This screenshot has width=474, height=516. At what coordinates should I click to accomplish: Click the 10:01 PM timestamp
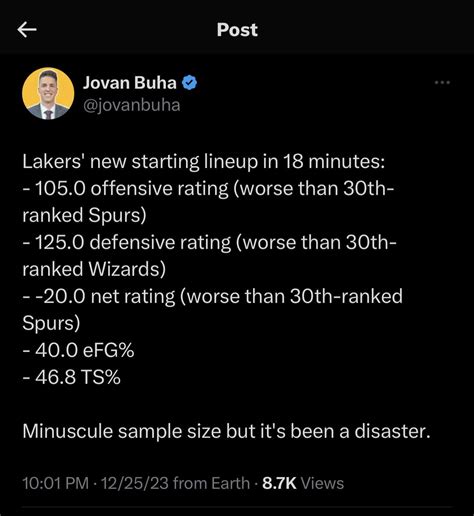tap(56, 483)
